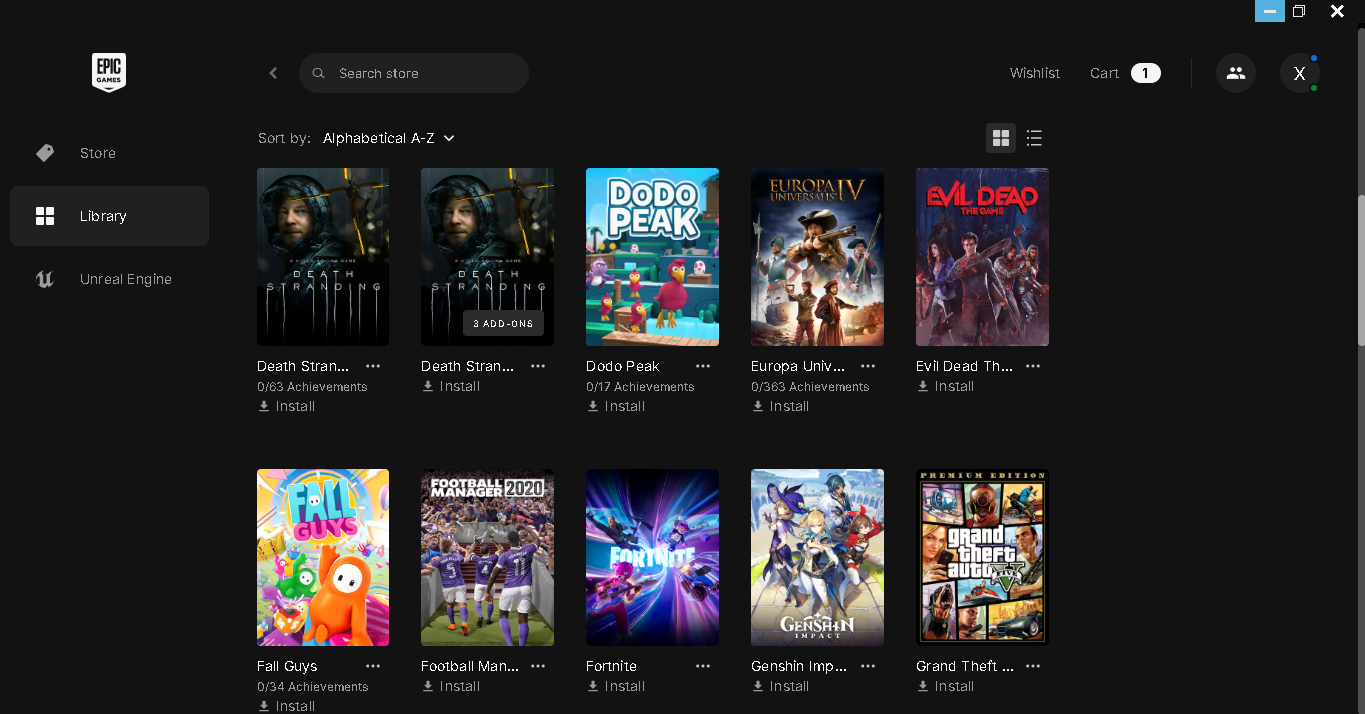Click the 0/34 Achievements text under Fall Guys
The width and height of the screenshot is (1365, 714).
pos(313,687)
